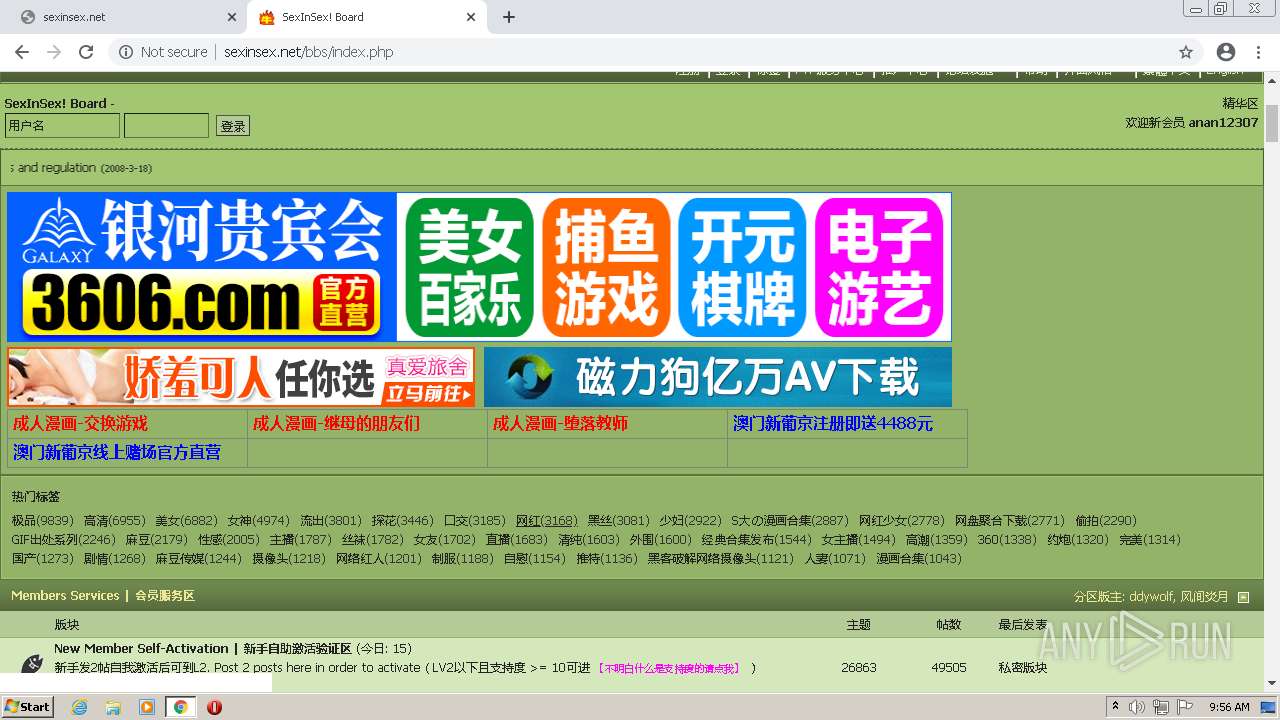Reload the current page
Screen dimensions: 1280x720
click(x=86, y=52)
